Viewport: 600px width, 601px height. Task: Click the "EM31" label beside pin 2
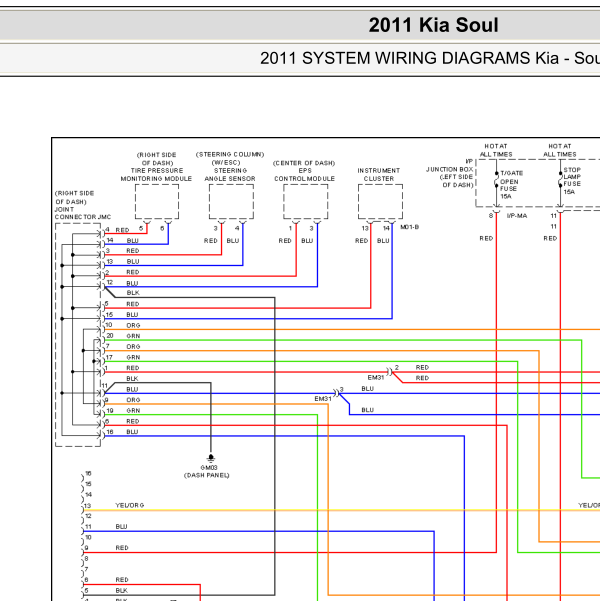coord(376,378)
